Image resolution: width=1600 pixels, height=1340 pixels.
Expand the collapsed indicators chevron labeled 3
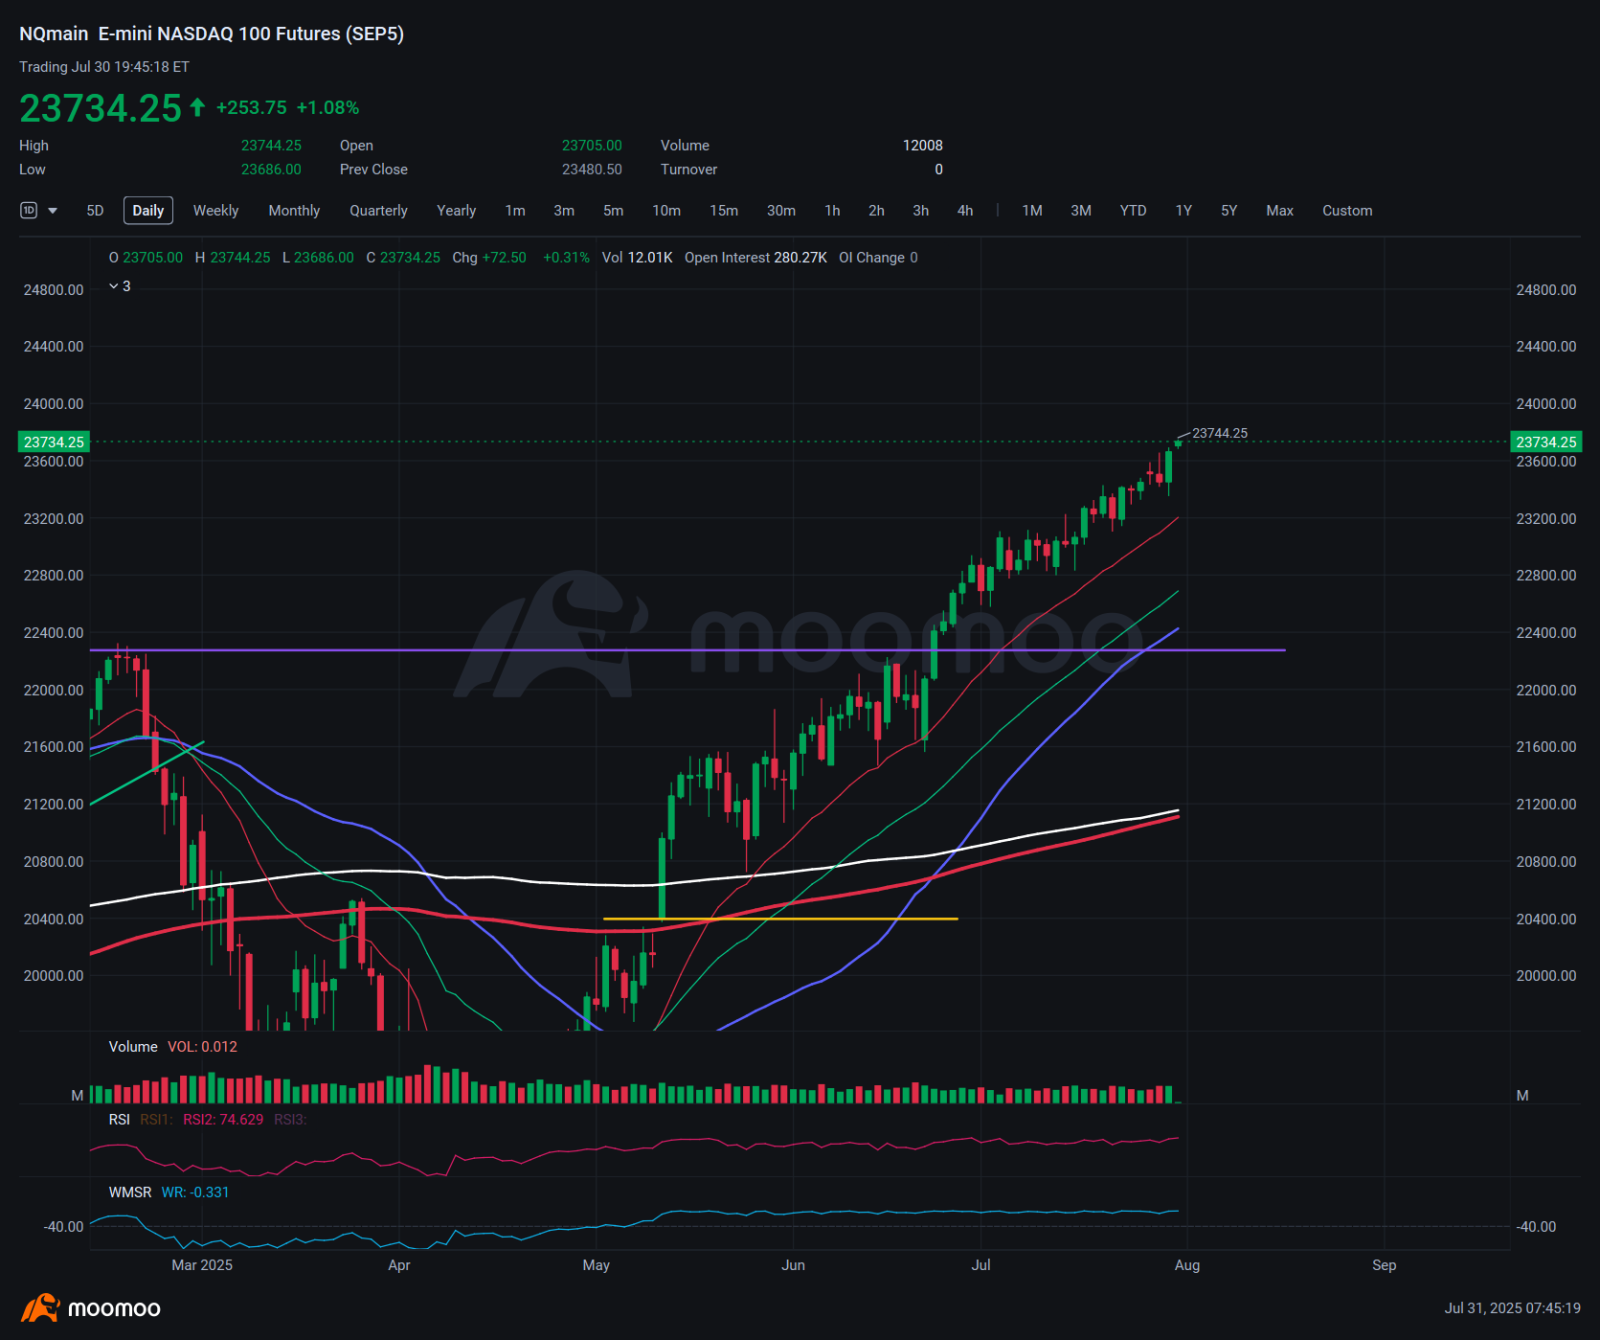point(120,286)
